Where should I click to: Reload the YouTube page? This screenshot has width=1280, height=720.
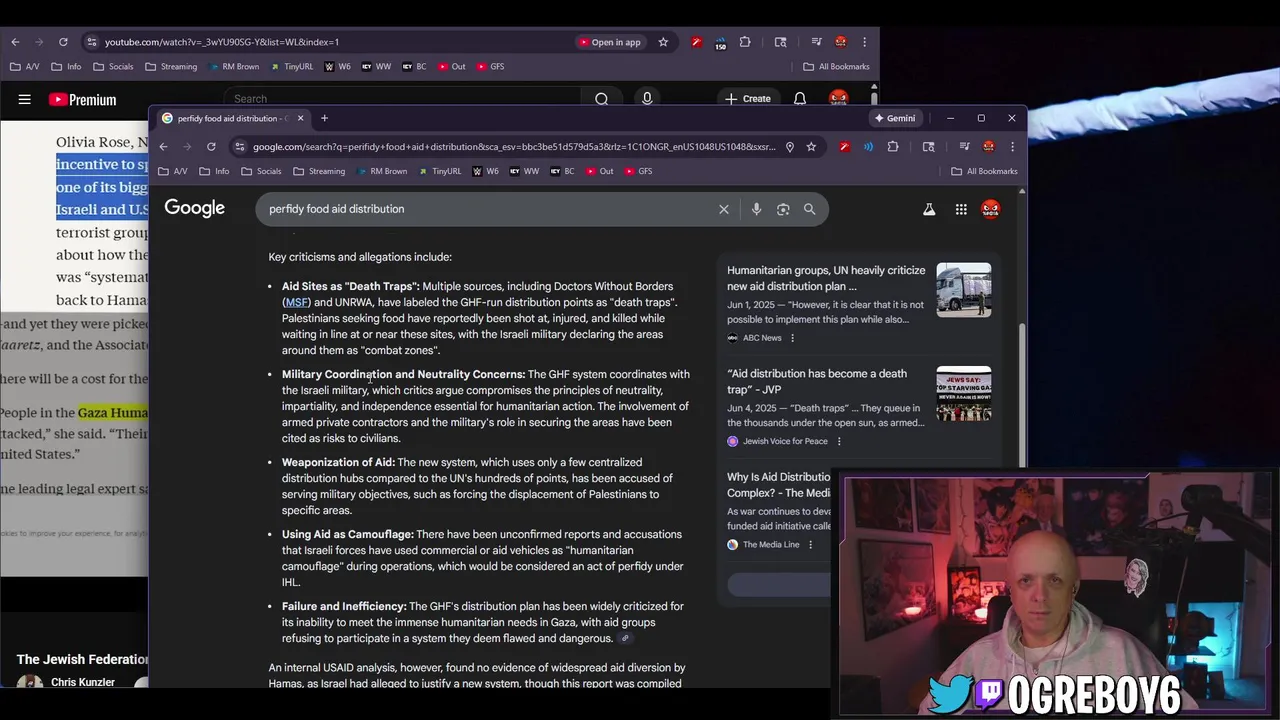63,42
